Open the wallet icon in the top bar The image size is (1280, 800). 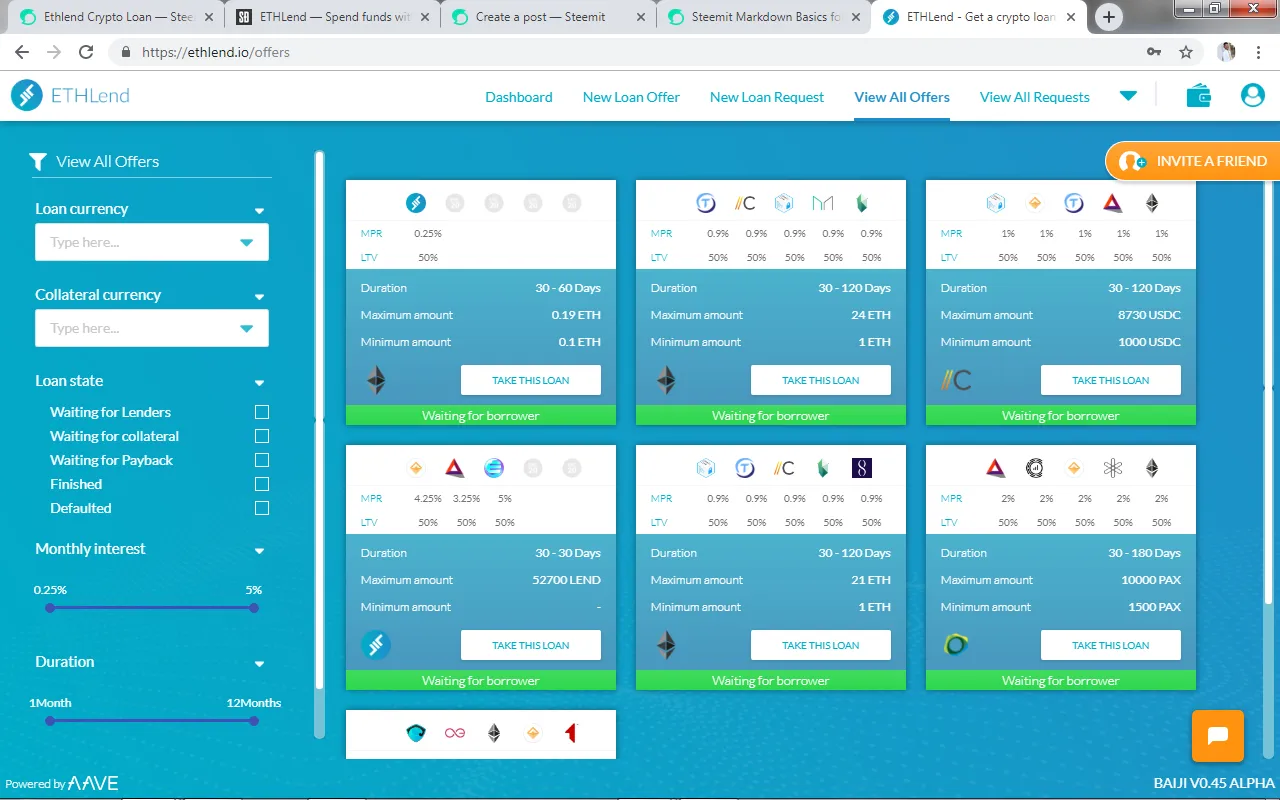click(1199, 96)
